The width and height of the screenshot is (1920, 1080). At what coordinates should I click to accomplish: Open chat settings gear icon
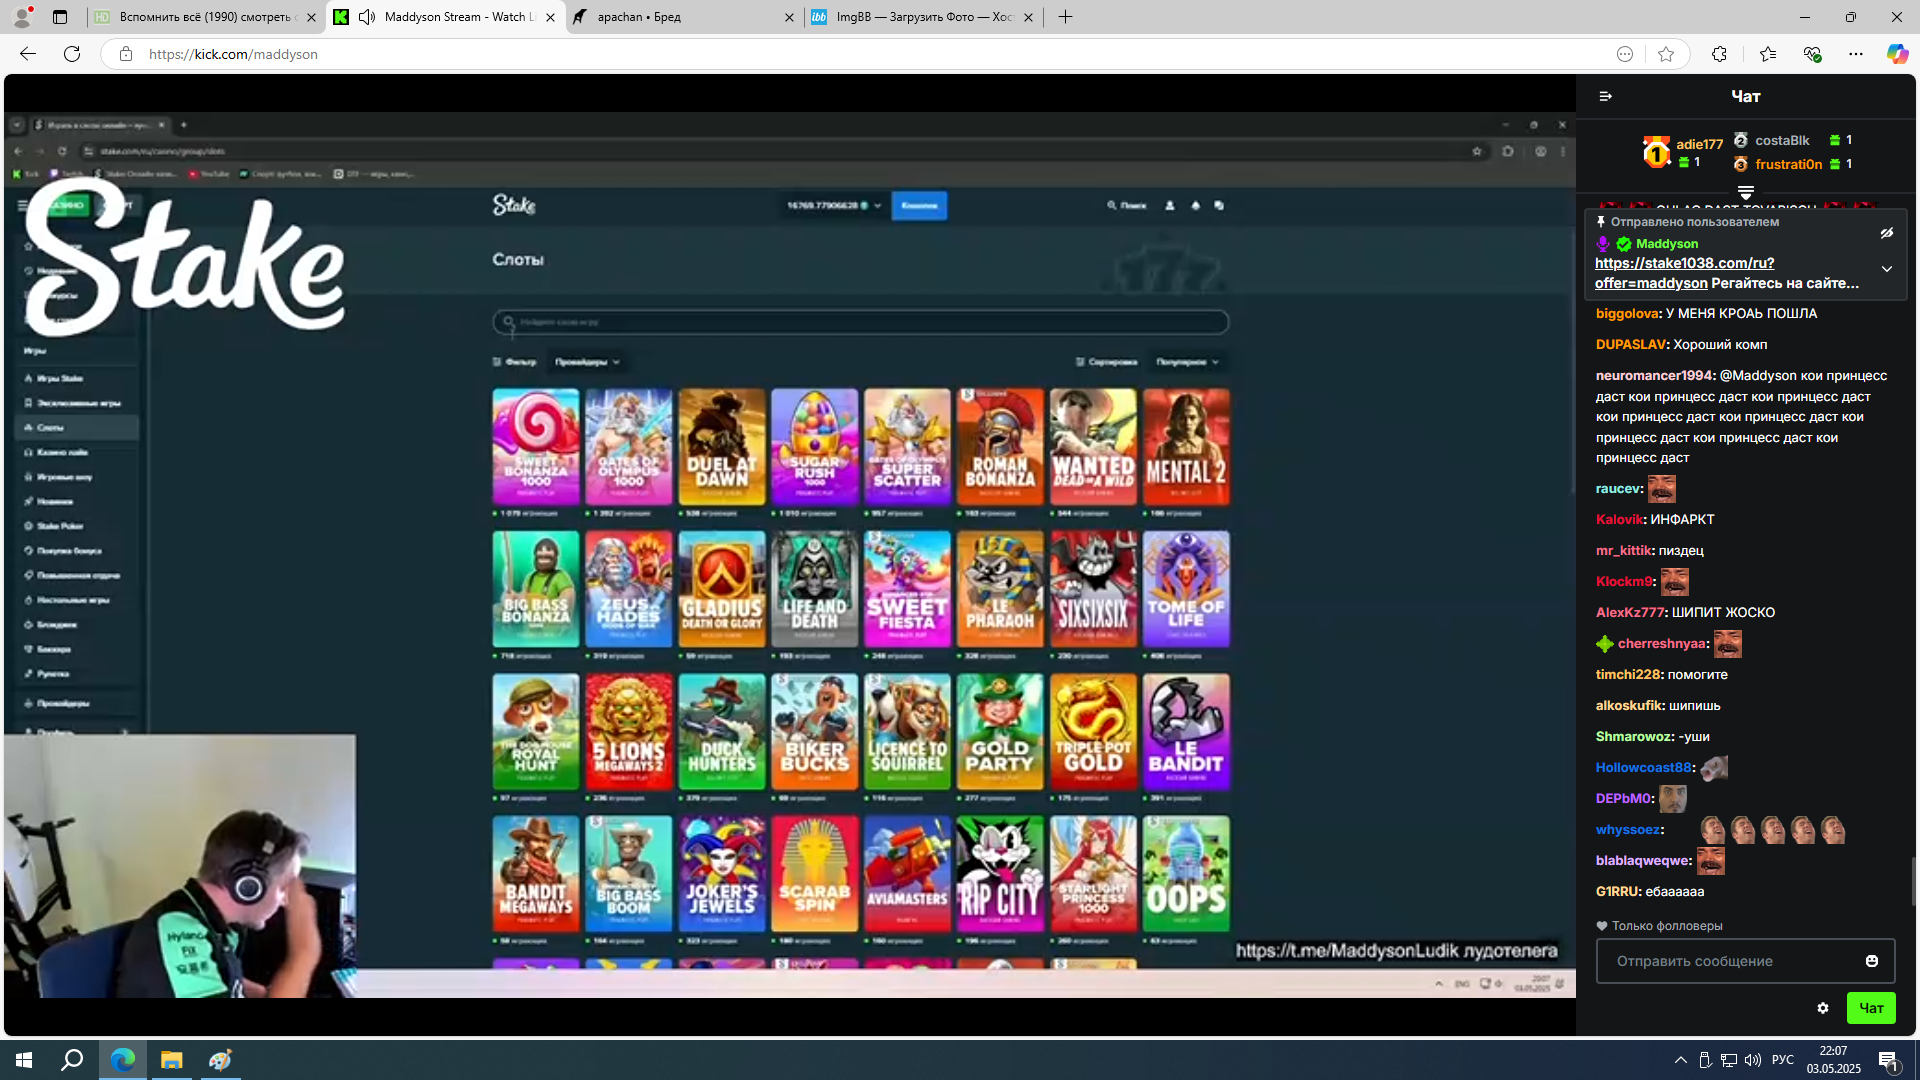tap(1823, 1008)
